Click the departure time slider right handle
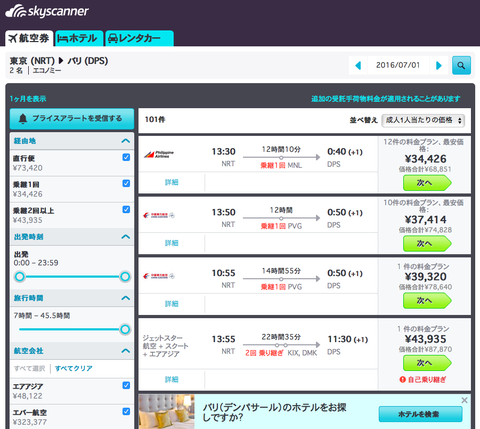This screenshot has width=480, height=429. pyautogui.click(x=125, y=277)
